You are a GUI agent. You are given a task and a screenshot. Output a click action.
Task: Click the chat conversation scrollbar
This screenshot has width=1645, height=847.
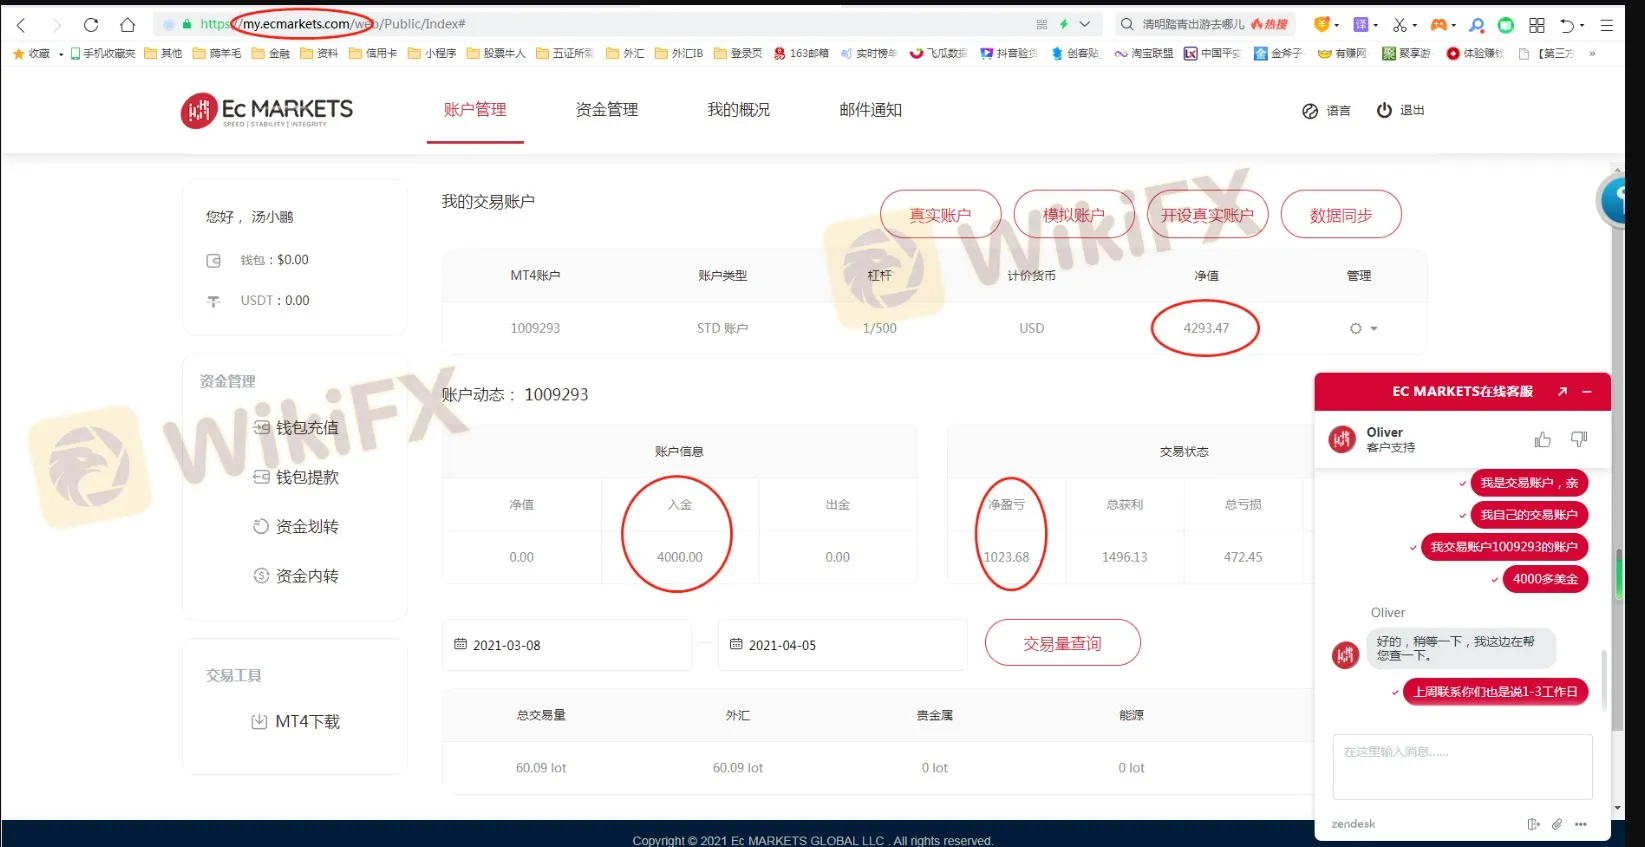click(x=1604, y=680)
